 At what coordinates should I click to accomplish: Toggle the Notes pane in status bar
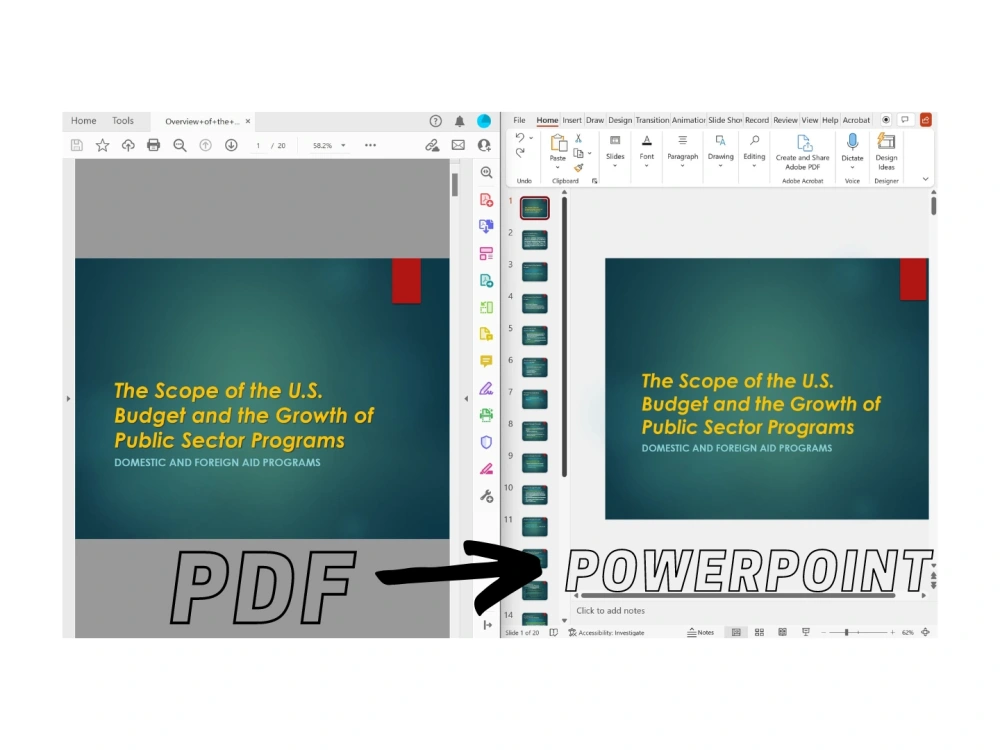point(700,633)
